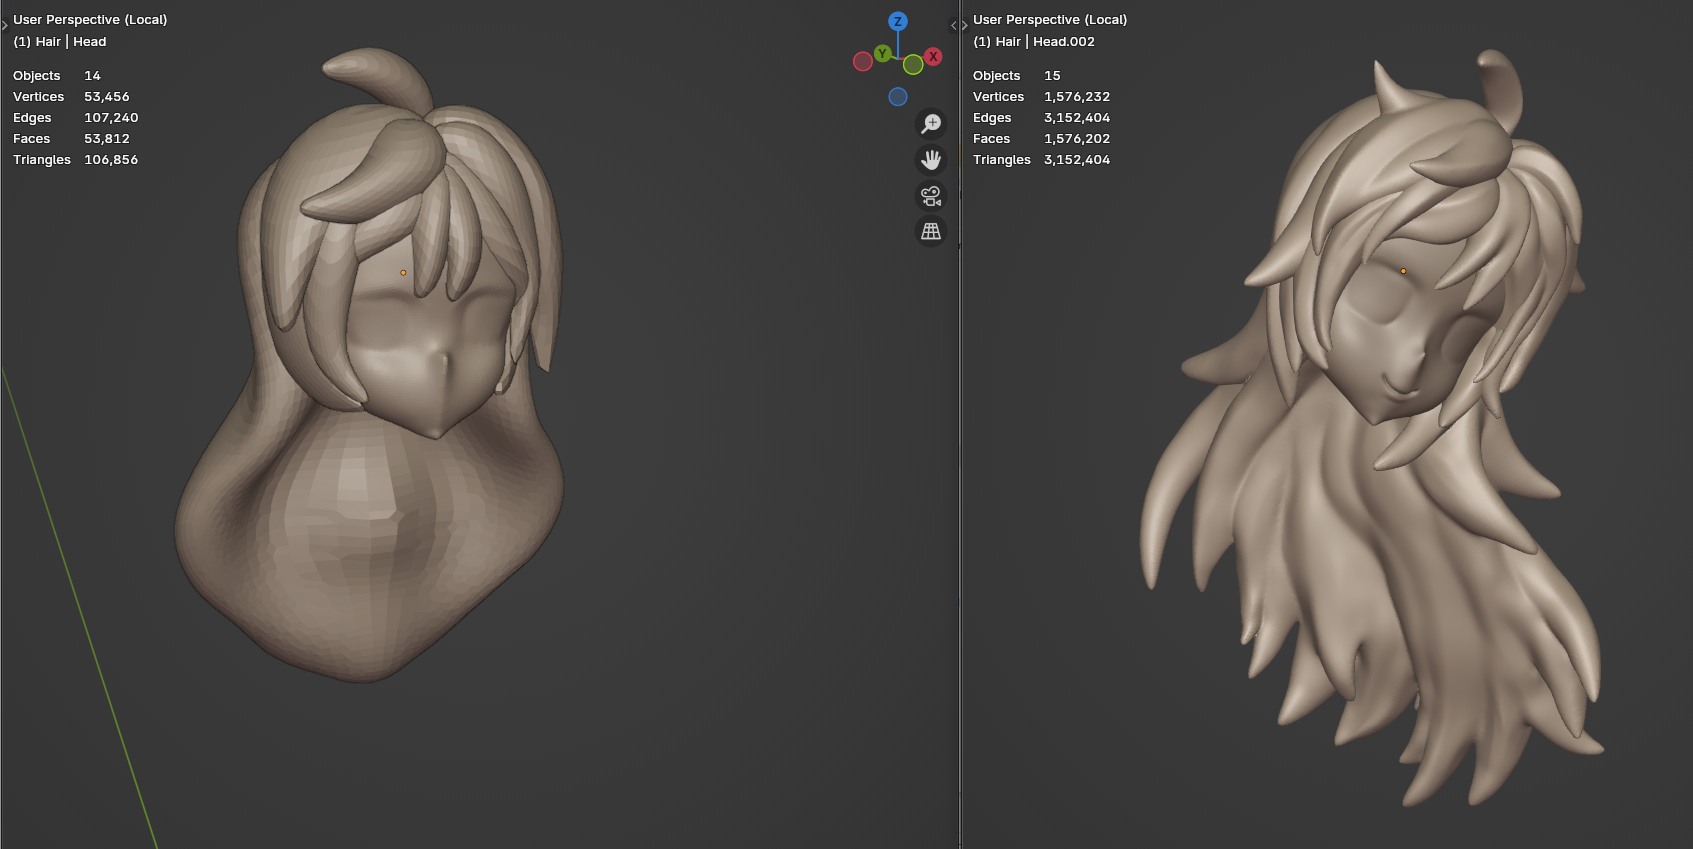Switch perspective/orthographic with grid icon
Image resolution: width=1693 pixels, height=849 pixels.
click(x=931, y=232)
